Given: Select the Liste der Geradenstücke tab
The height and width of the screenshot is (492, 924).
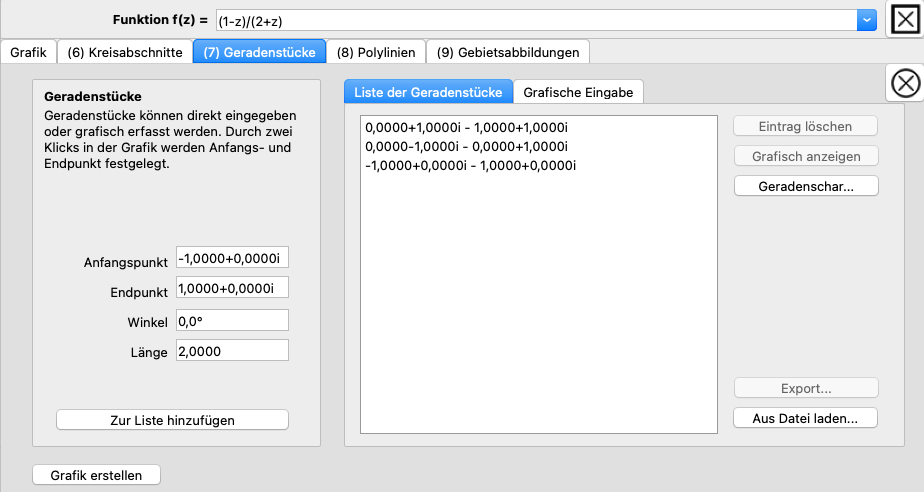Looking at the screenshot, I should (428, 92).
